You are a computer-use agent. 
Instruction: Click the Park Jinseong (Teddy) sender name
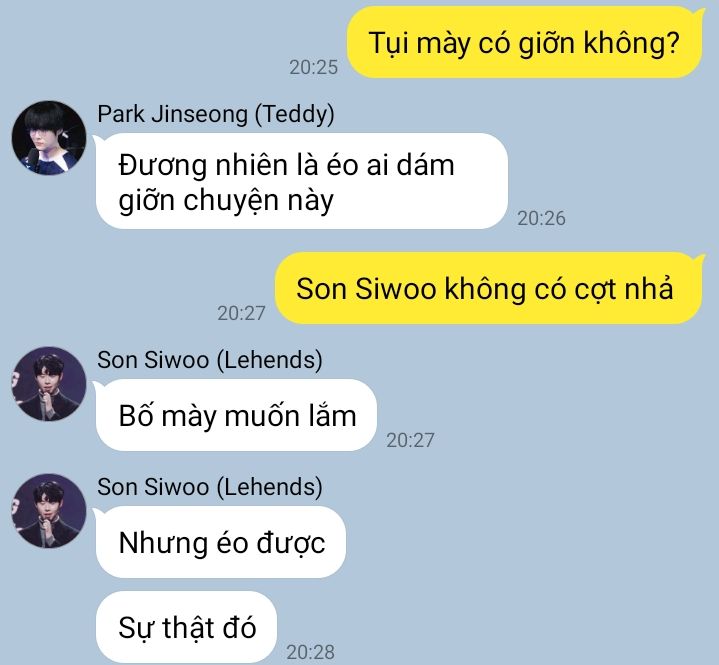(x=216, y=114)
